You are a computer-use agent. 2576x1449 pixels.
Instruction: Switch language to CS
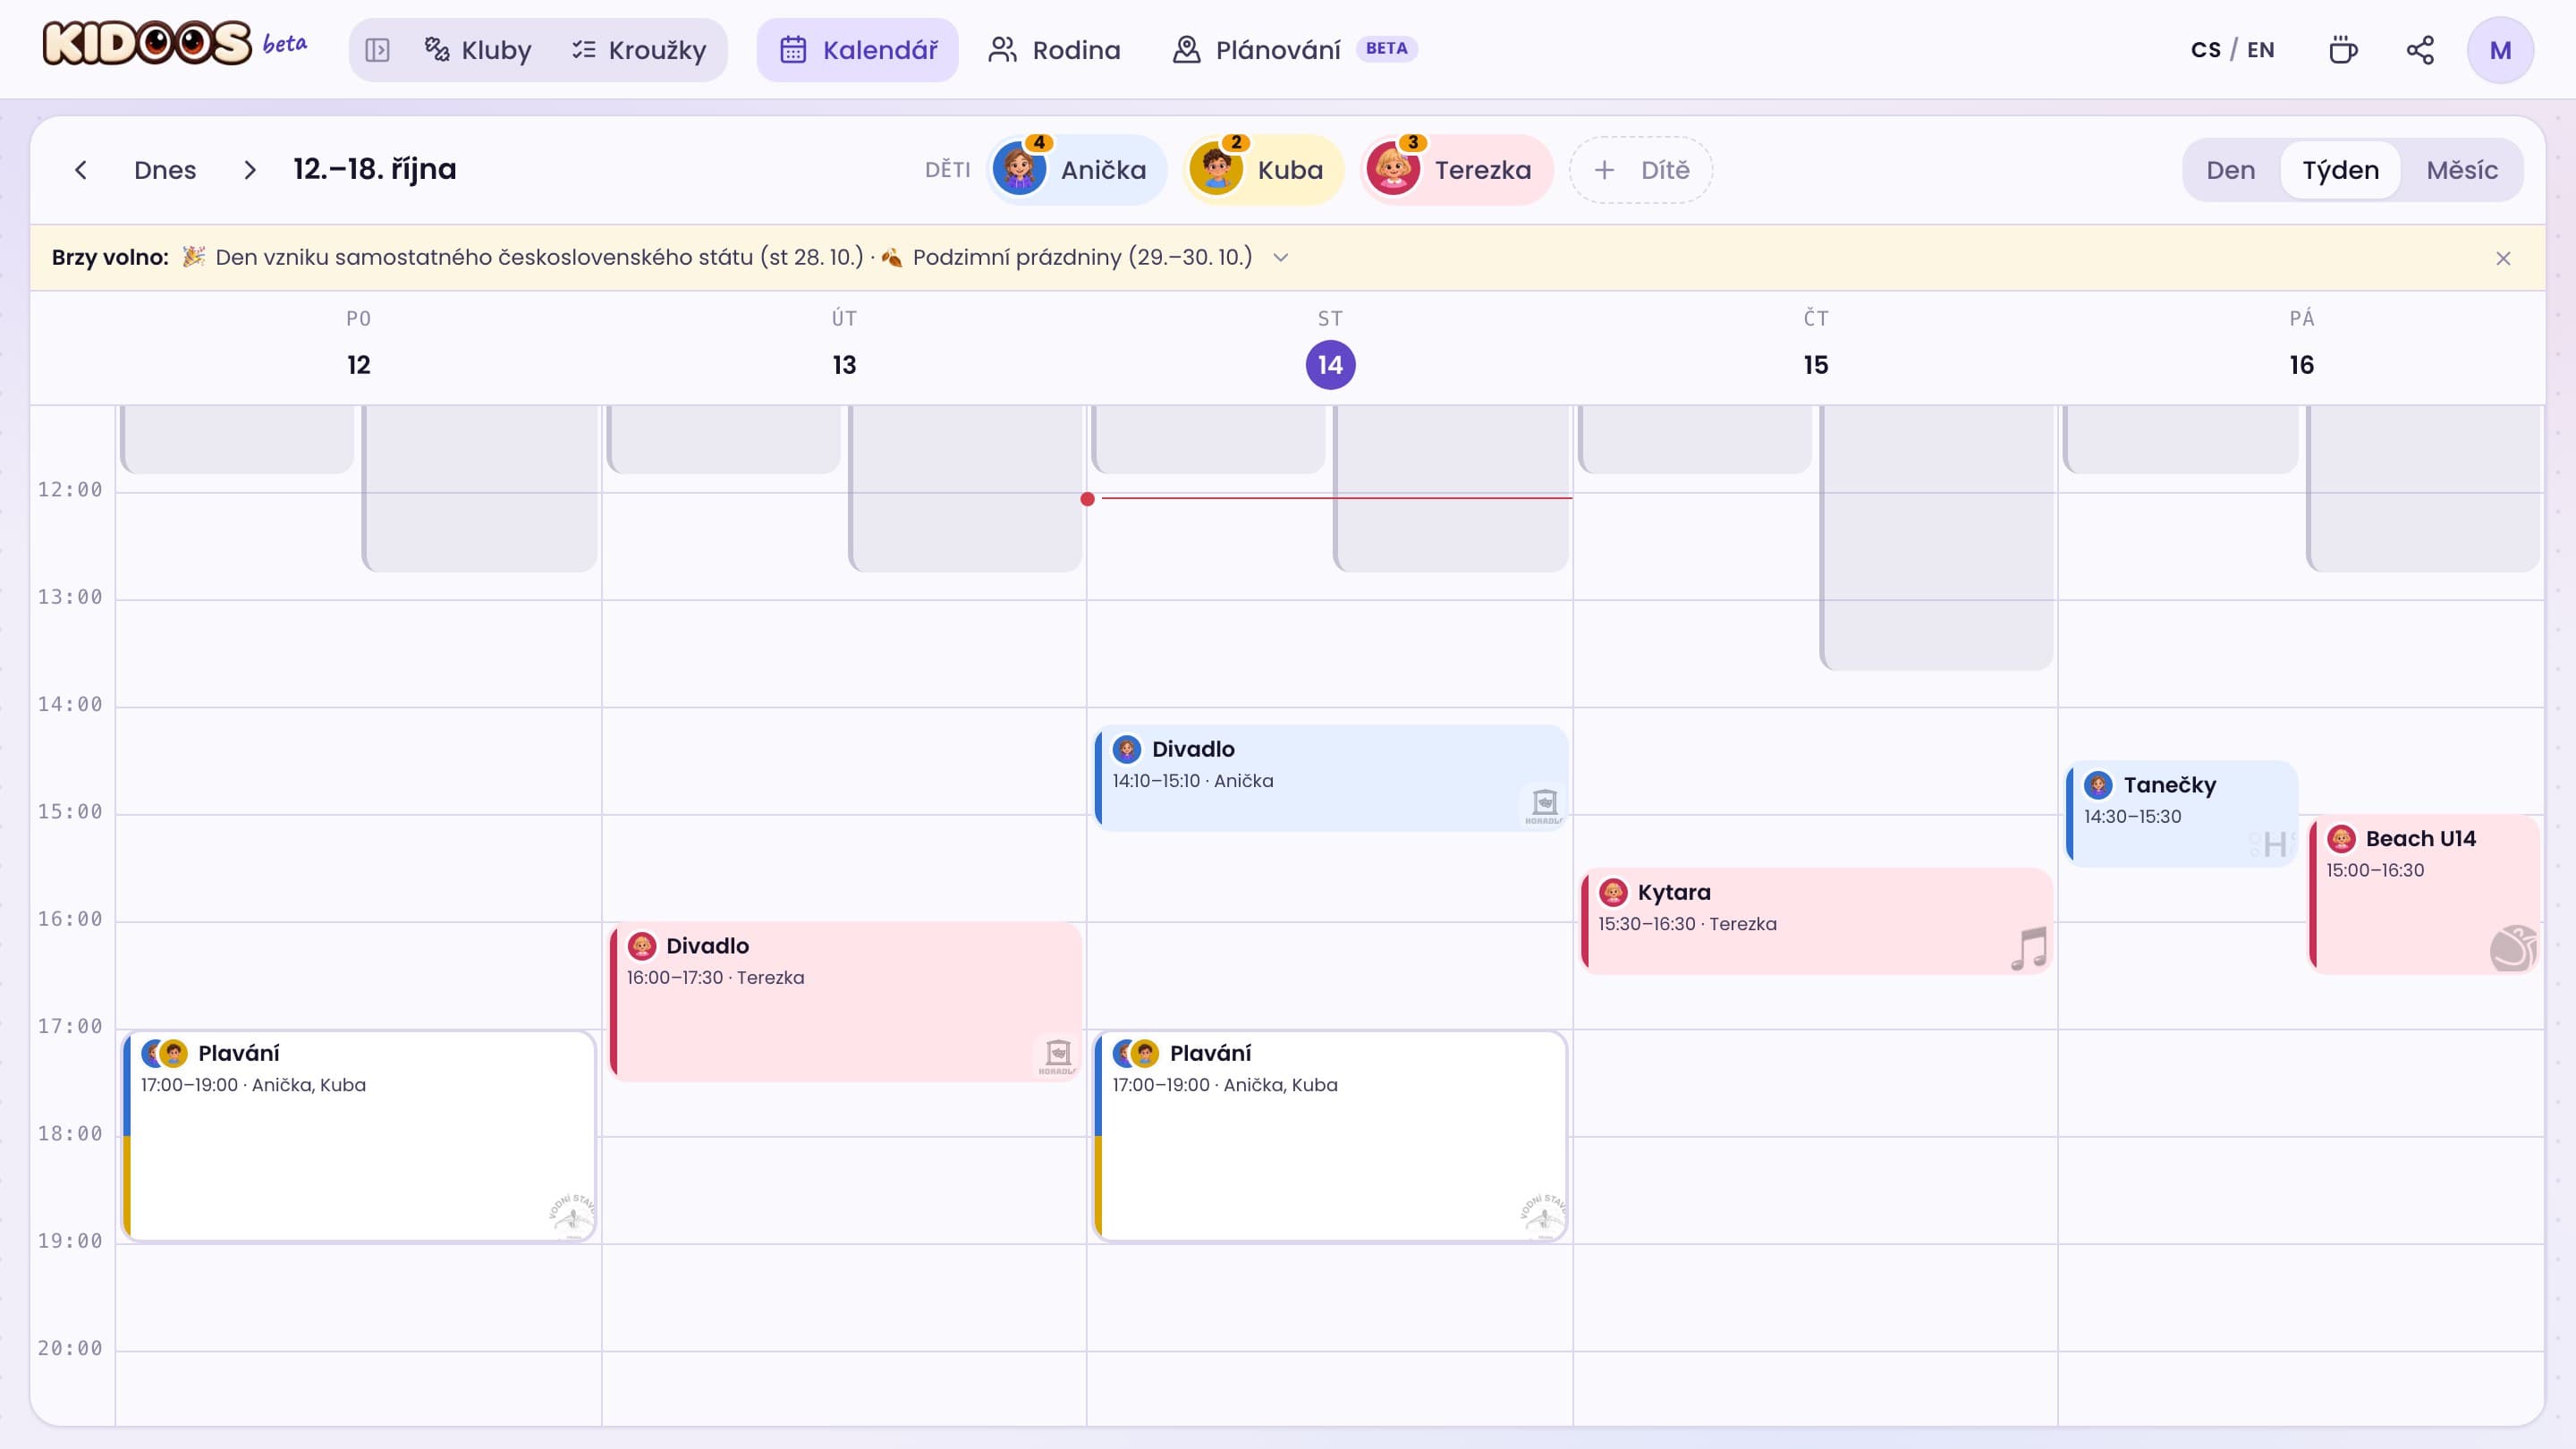pyautogui.click(x=2205, y=50)
